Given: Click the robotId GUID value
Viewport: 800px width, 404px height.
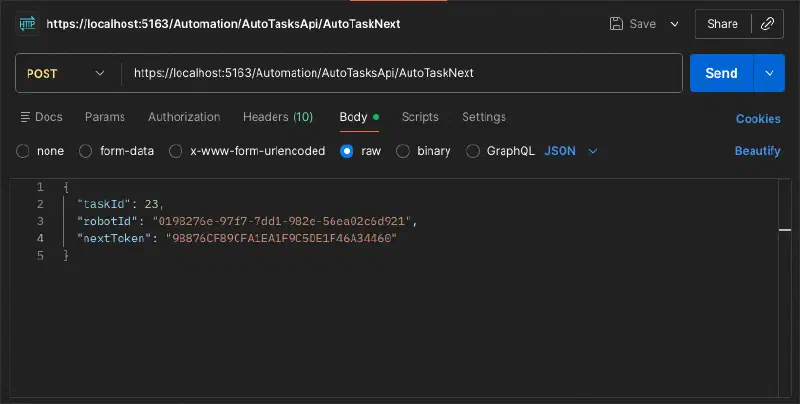Looking at the screenshot, I should click(282, 221).
